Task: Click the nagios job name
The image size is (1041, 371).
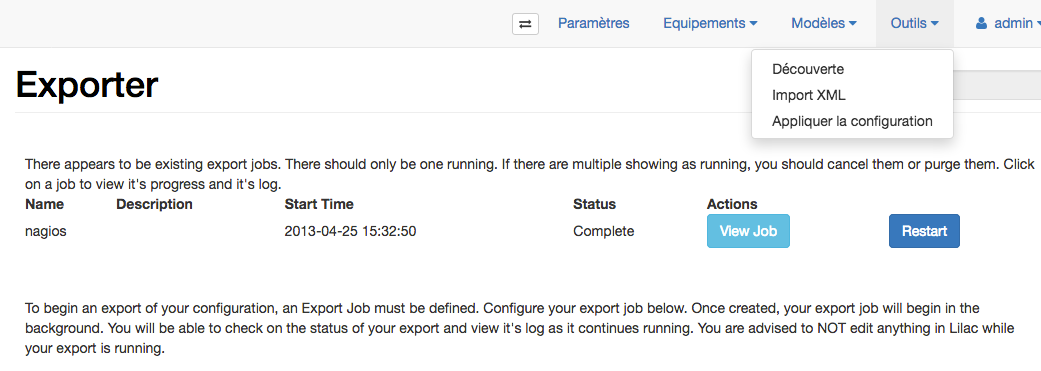Action: point(46,232)
